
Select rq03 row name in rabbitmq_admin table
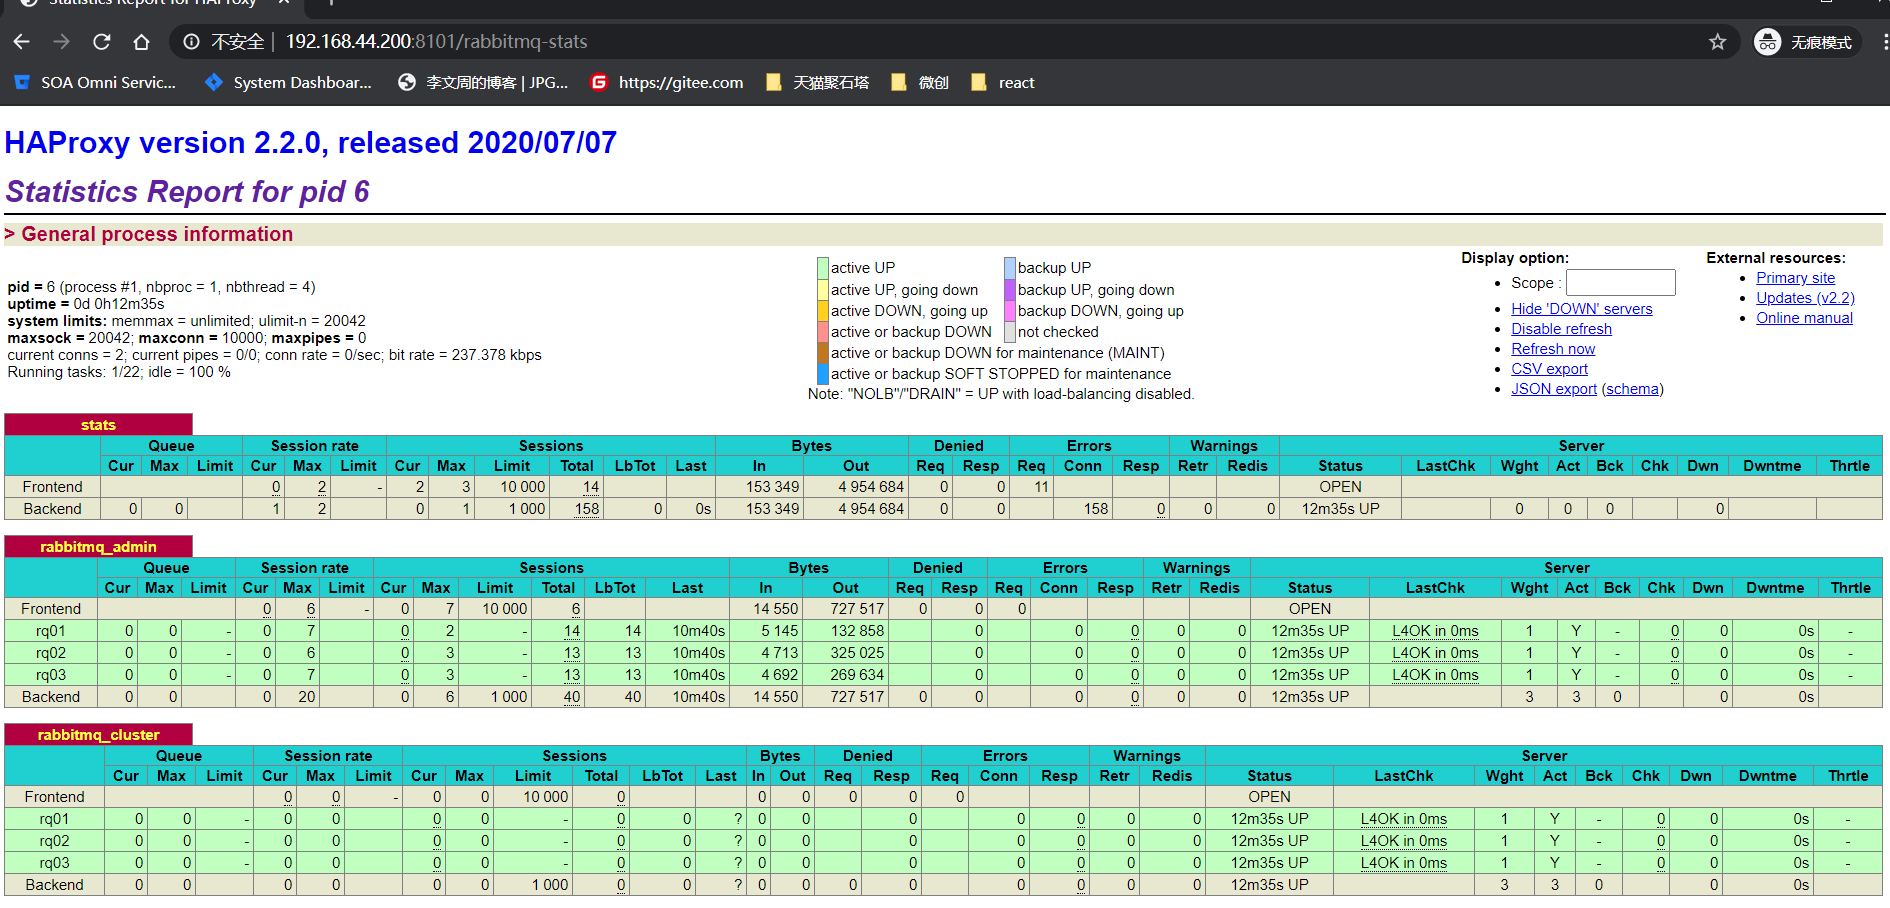pyautogui.click(x=51, y=675)
